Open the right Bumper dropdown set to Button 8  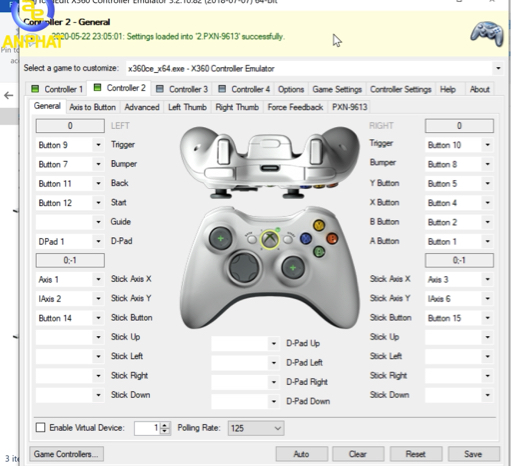pyautogui.click(x=487, y=164)
